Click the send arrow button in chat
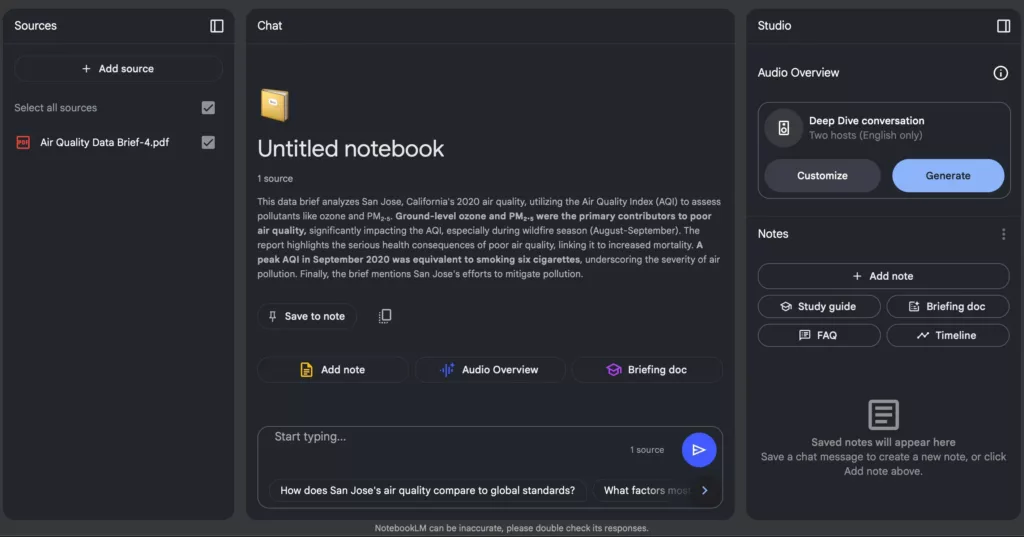1024x537 pixels. coord(699,450)
